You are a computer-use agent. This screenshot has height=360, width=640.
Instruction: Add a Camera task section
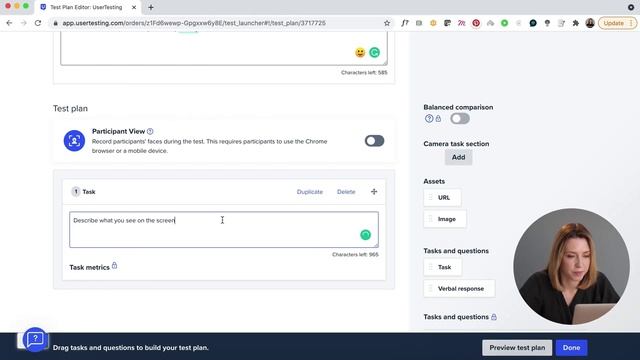point(458,157)
